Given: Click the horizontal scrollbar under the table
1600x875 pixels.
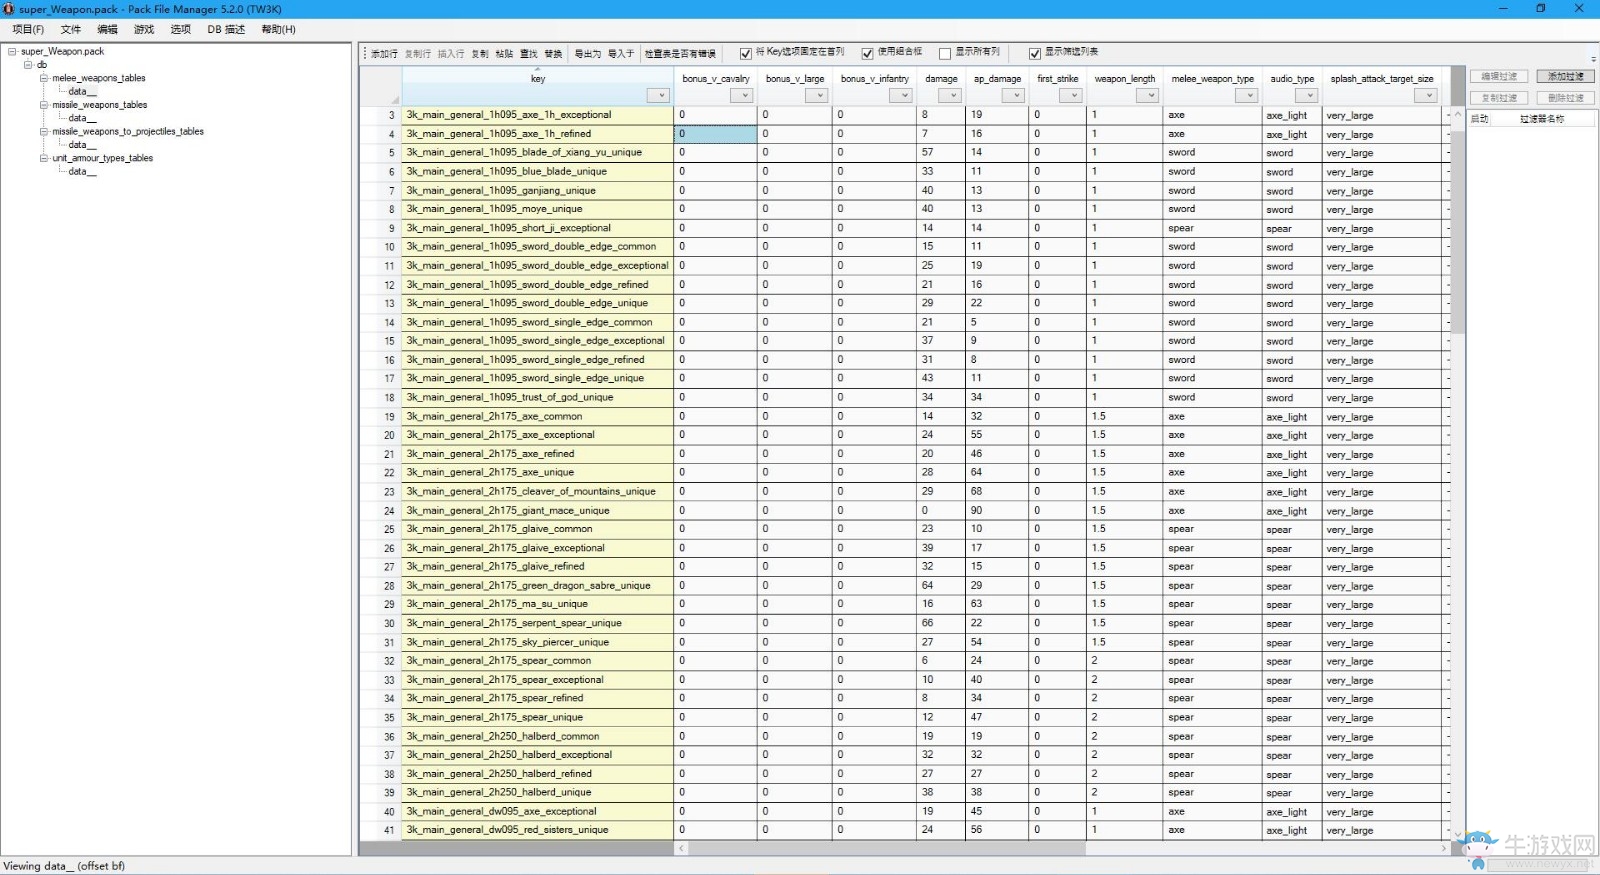Looking at the screenshot, I should (x=1063, y=848).
